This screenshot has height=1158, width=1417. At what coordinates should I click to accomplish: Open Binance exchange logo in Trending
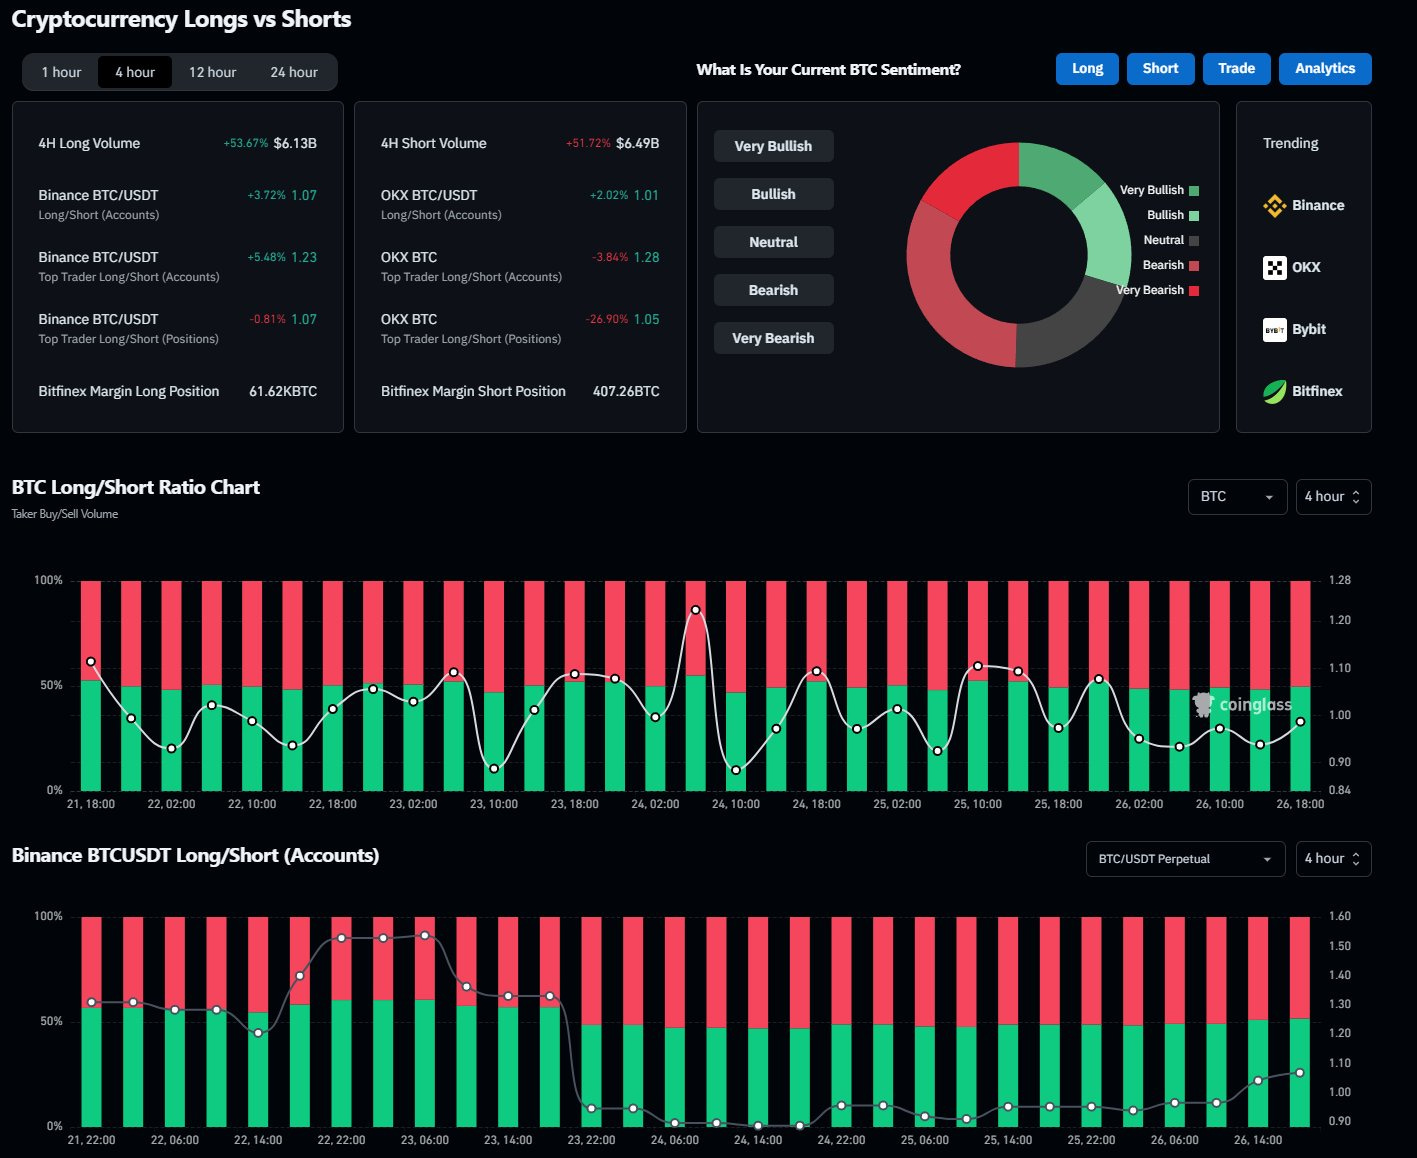(1274, 206)
